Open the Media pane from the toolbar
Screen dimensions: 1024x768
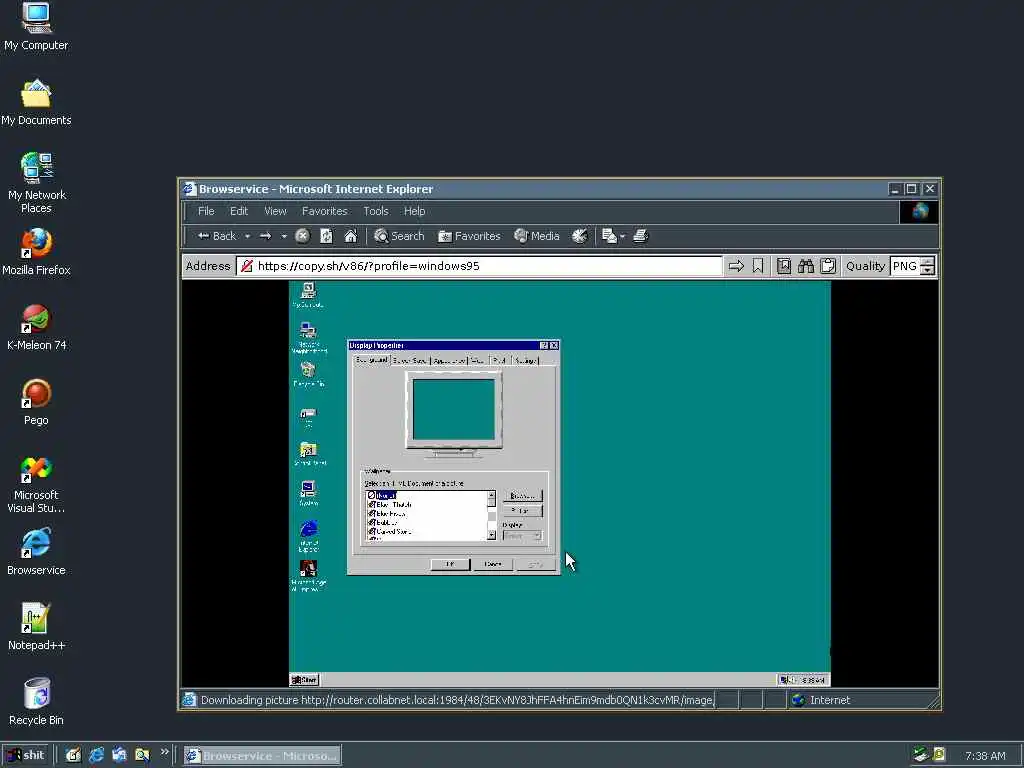click(x=537, y=236)
